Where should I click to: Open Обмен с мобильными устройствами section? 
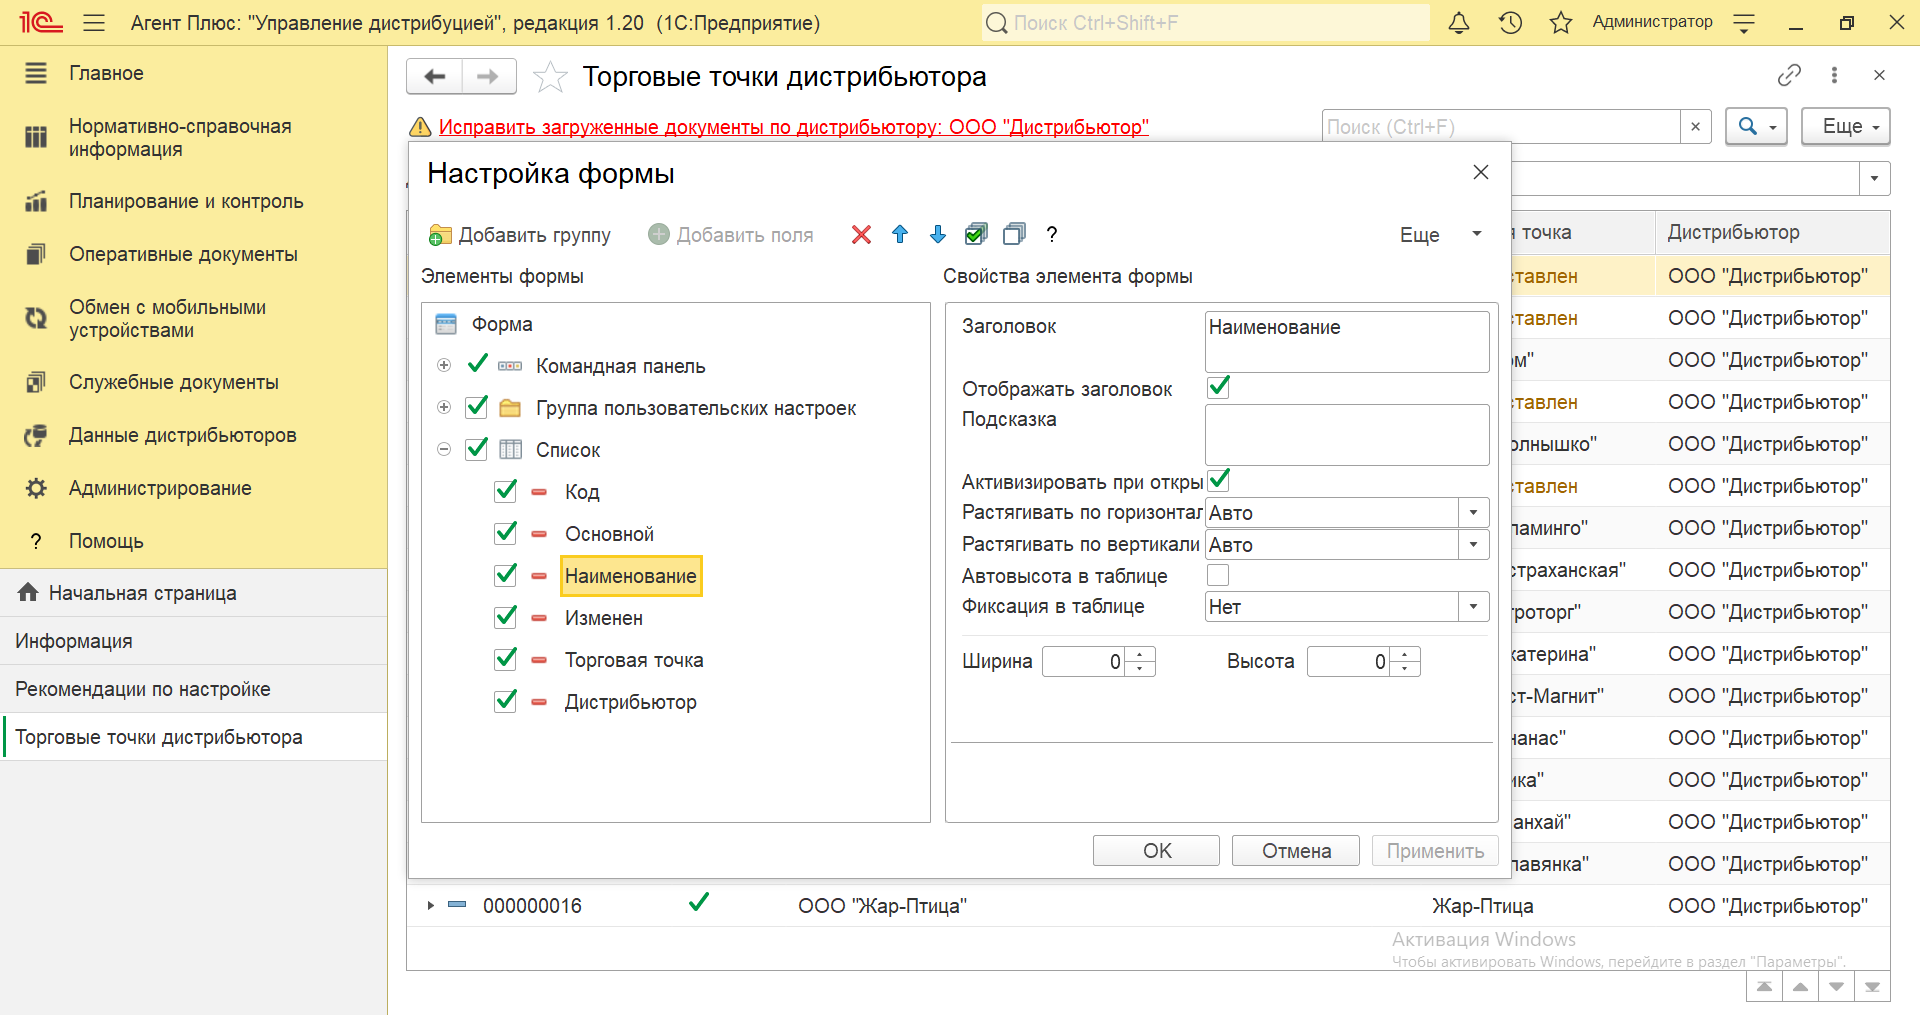167,318
